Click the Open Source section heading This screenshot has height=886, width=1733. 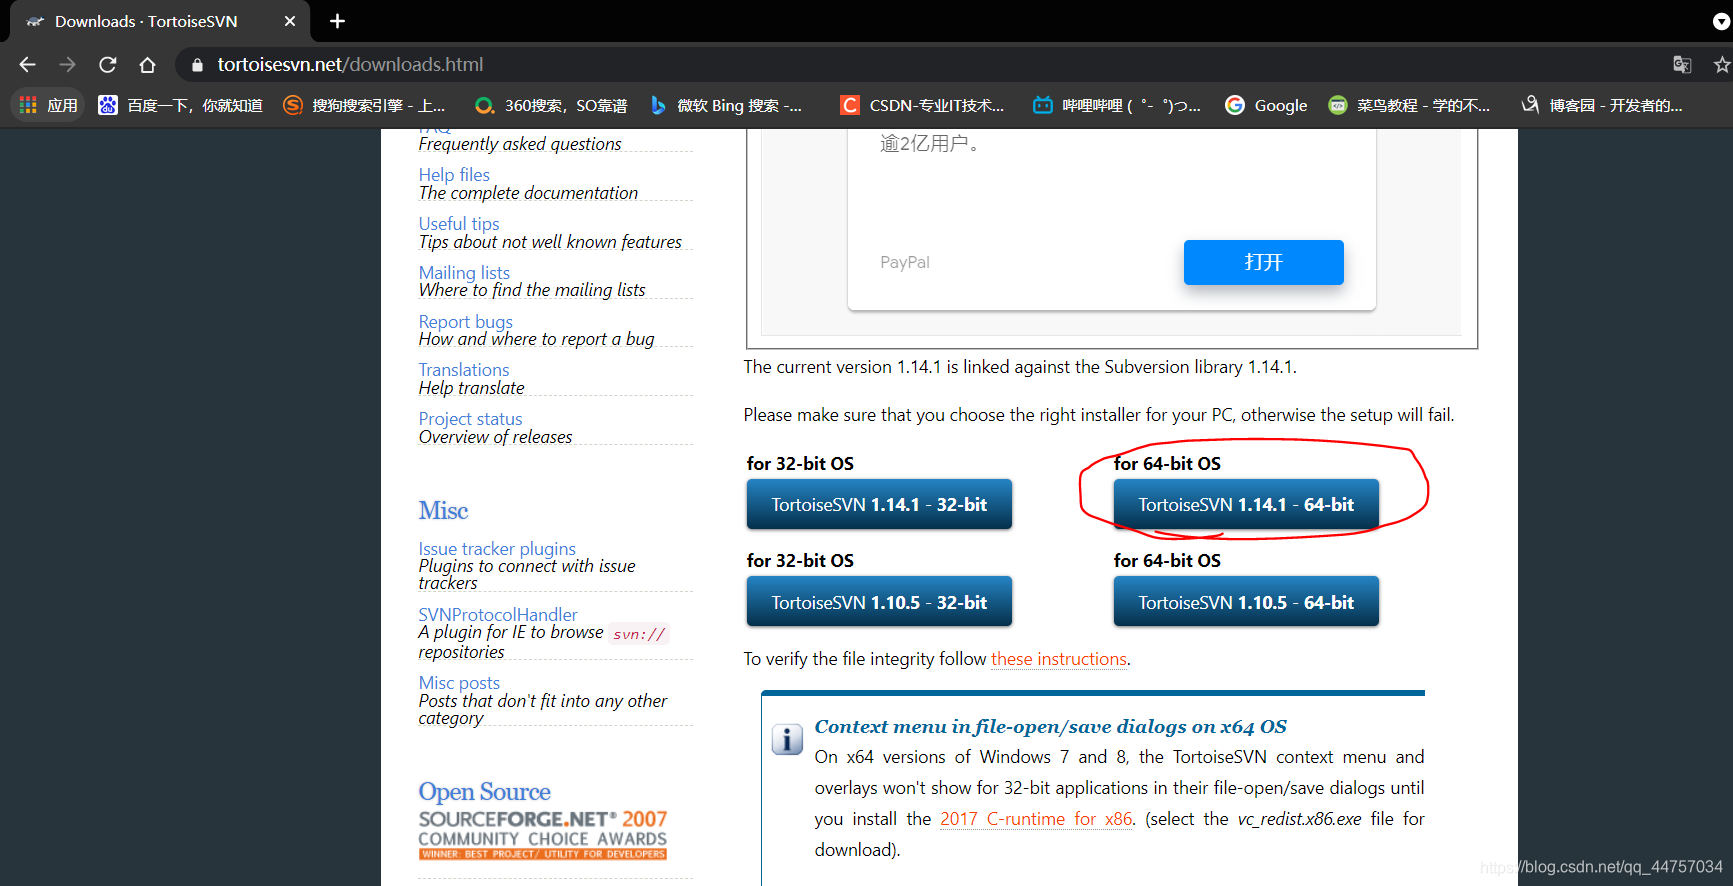tap(484, 792)
